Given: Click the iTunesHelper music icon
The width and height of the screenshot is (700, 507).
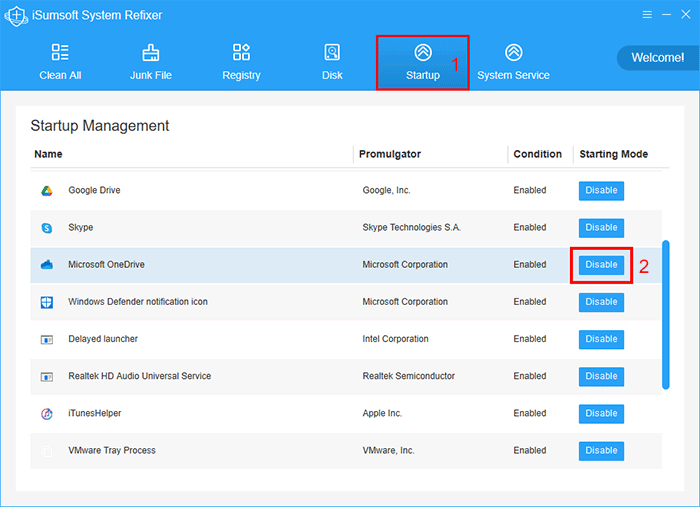Looking at the screenshot, I should coord(47,414).
